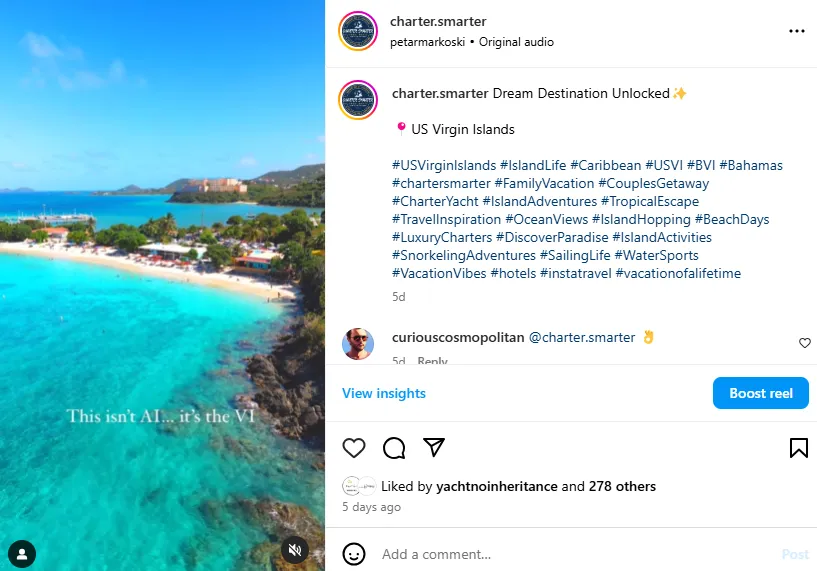Open the #USVirginIslands hashtag
Viewport: 817px width, 571px height.
(x=444, y=165)
